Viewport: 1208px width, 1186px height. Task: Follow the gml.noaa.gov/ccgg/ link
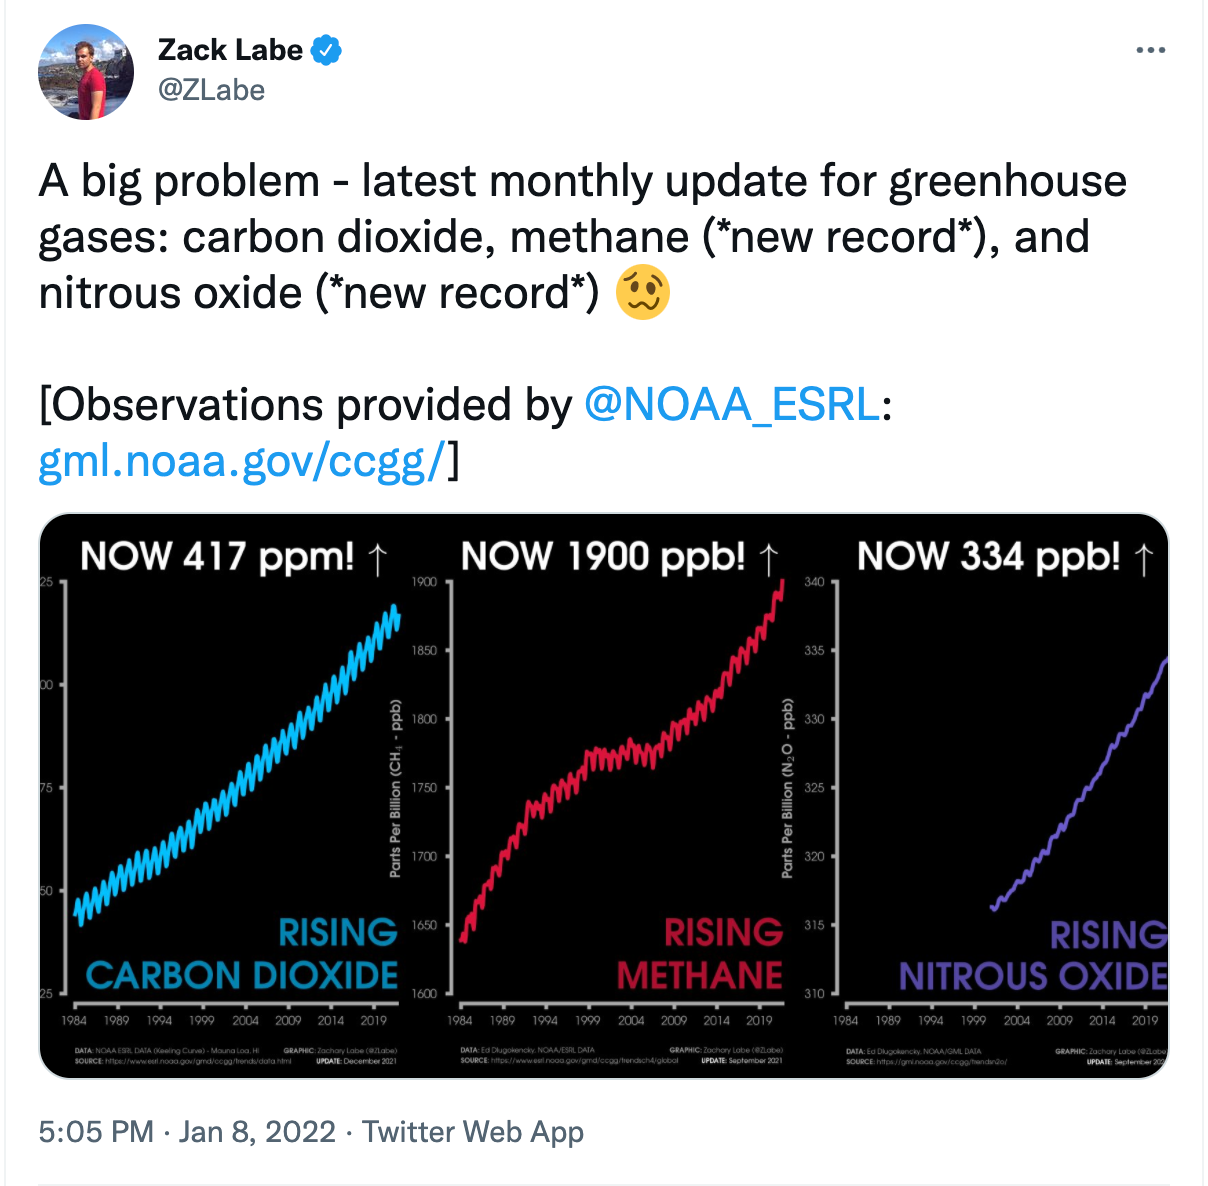pos(240,461)
